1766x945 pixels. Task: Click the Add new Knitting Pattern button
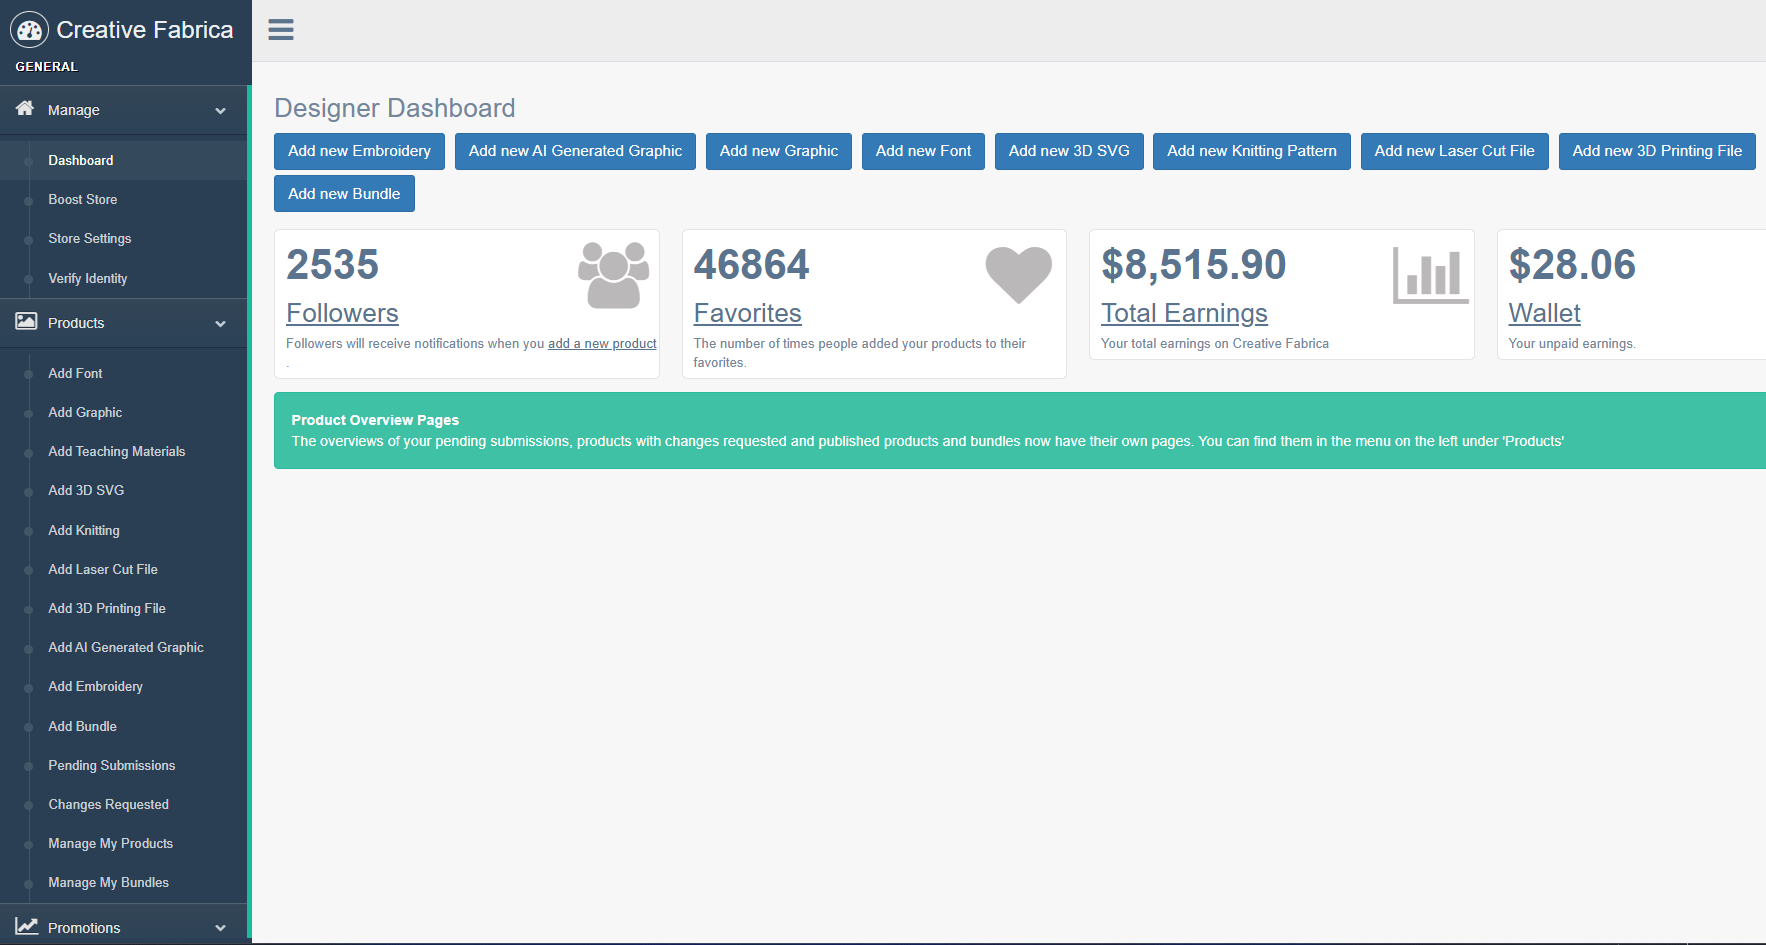(1251, 152)
